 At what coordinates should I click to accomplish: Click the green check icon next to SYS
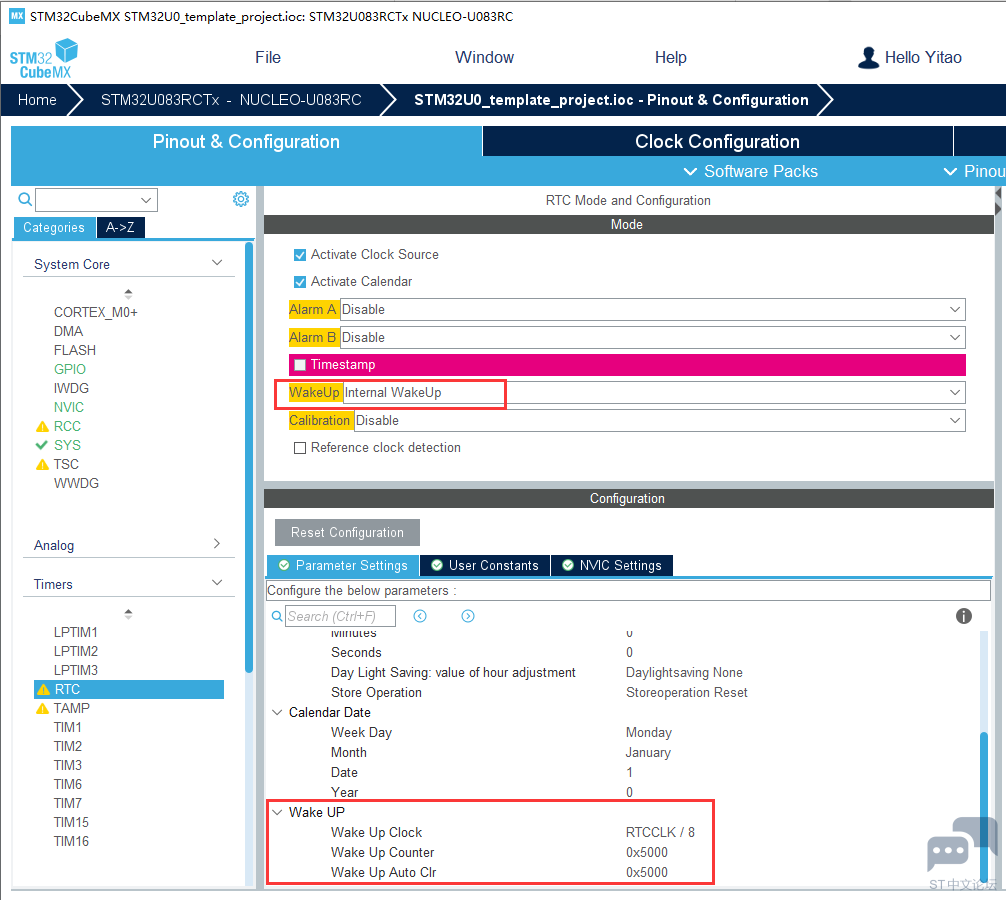pos(42,445)
